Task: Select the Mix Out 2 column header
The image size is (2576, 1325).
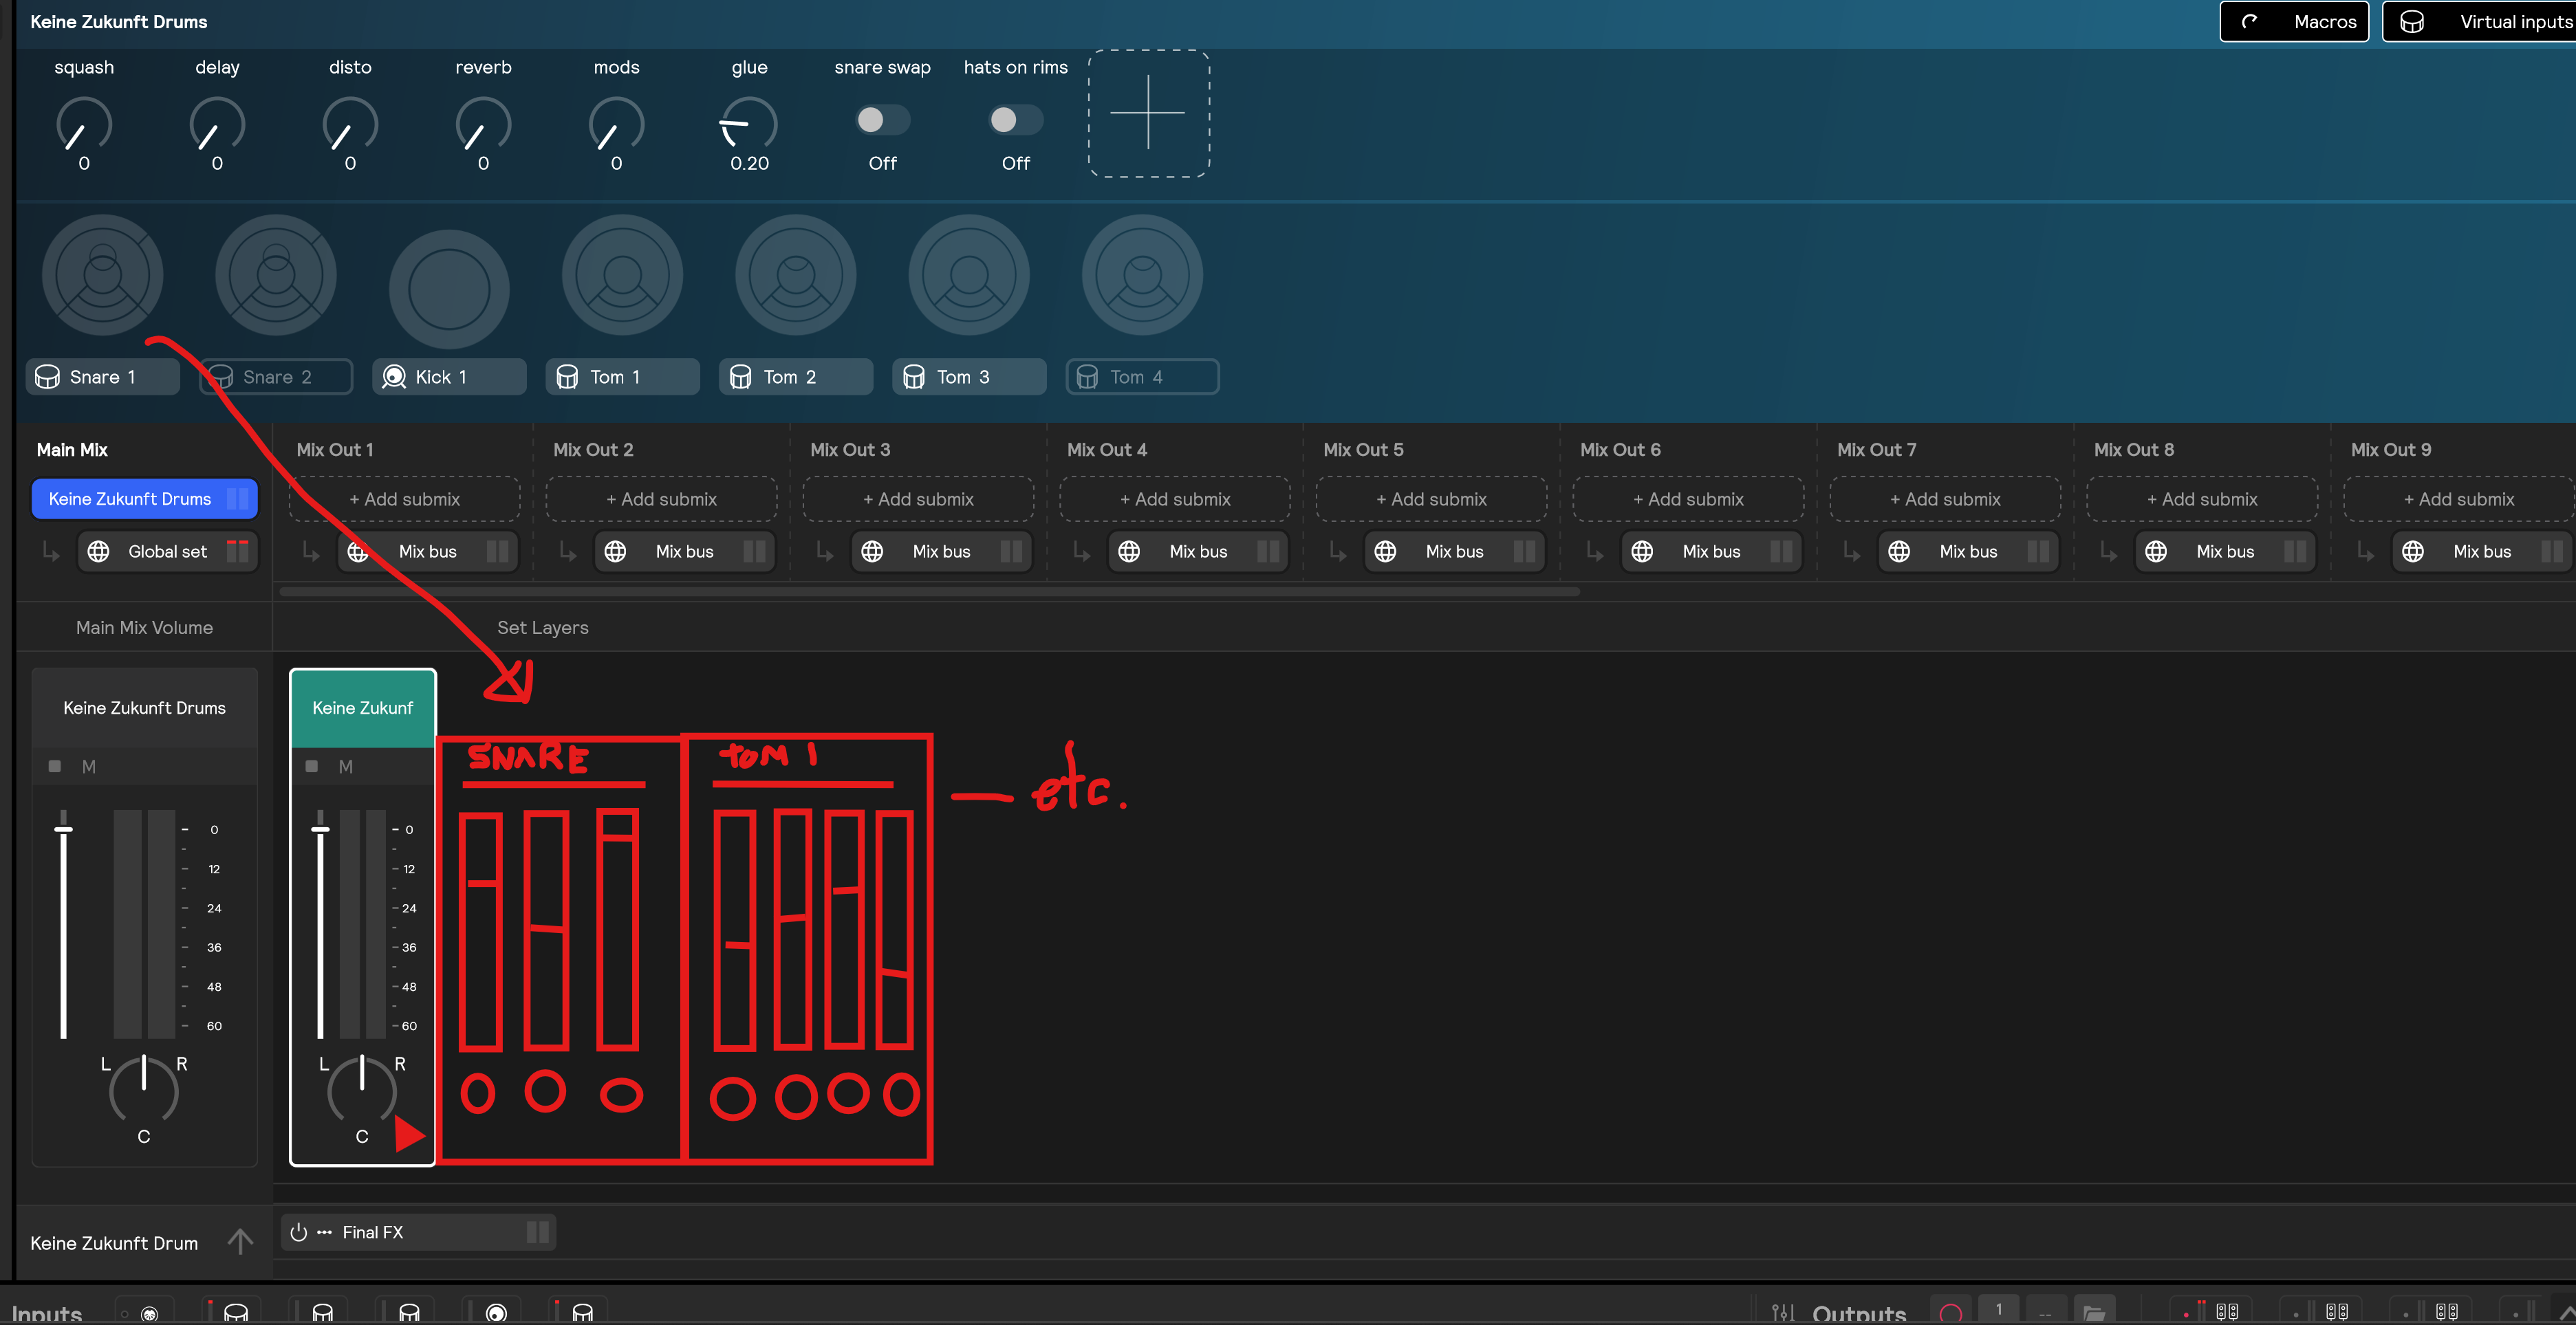Action: [593, 450]
